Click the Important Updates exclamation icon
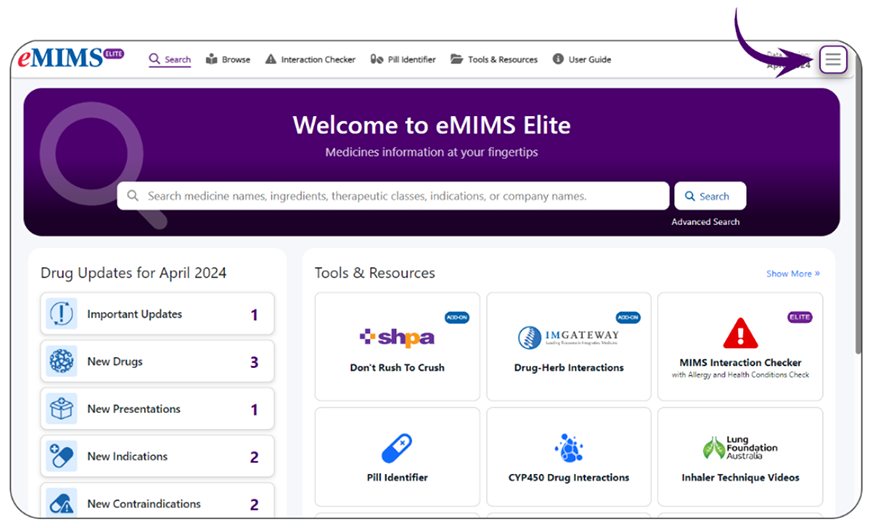870x528 pixels. coord(62,314)
